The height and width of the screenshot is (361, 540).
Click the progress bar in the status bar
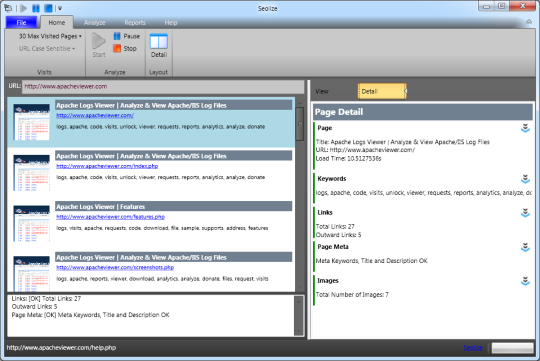tap(512, 348)
